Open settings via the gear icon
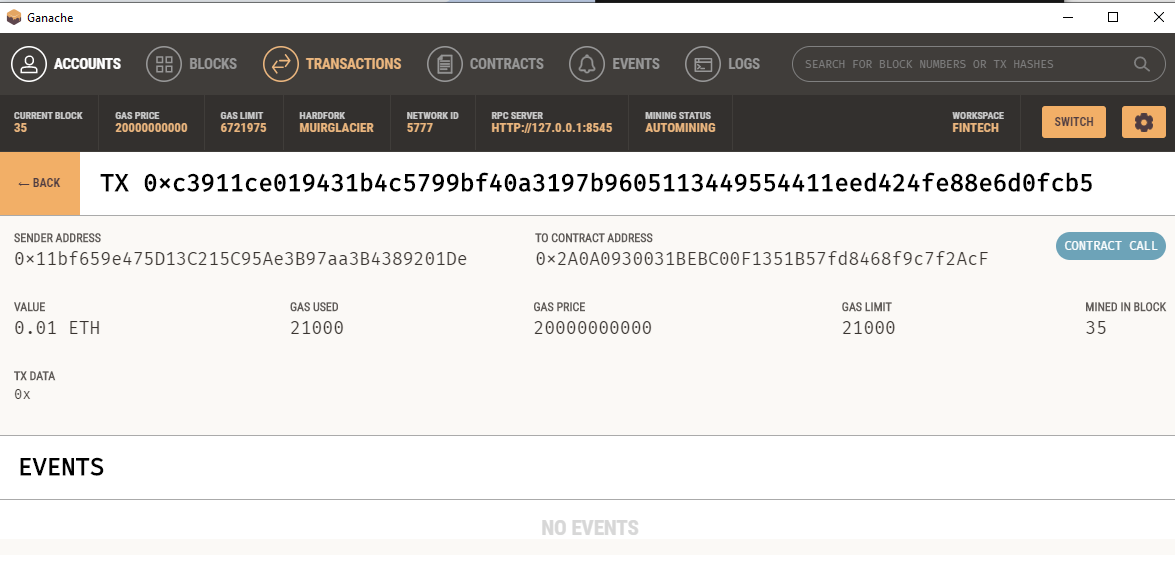This screenshot has height=575, width=1175. click(1144, 122)
